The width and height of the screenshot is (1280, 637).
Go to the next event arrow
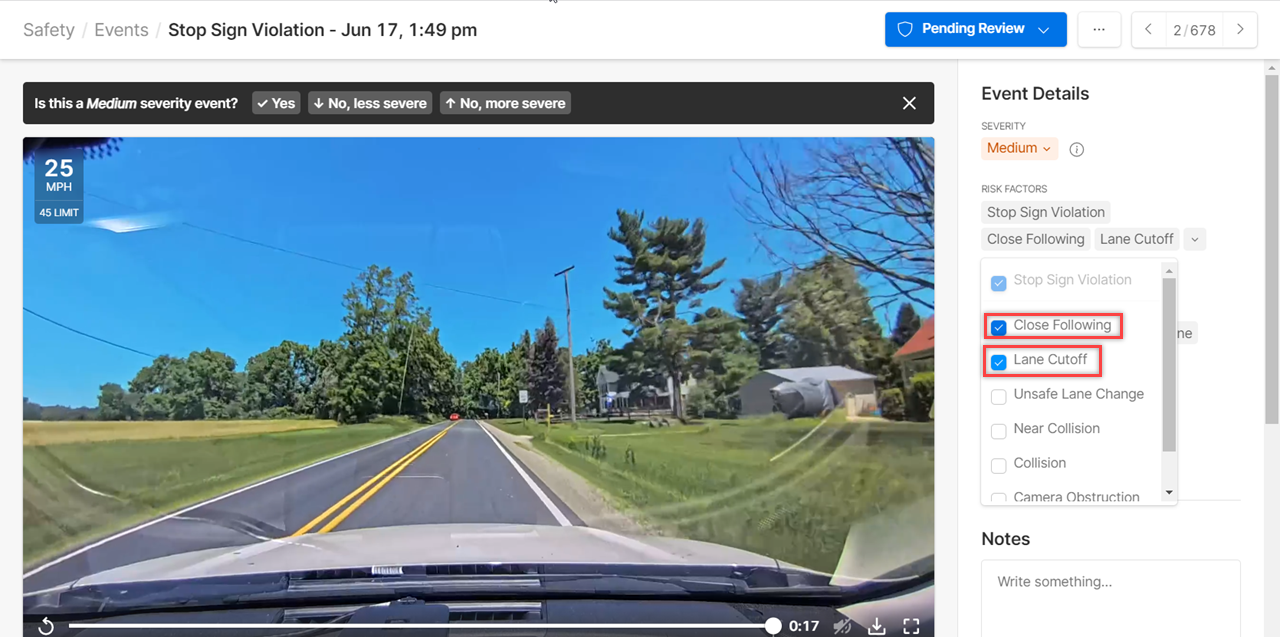(1240, 30)
